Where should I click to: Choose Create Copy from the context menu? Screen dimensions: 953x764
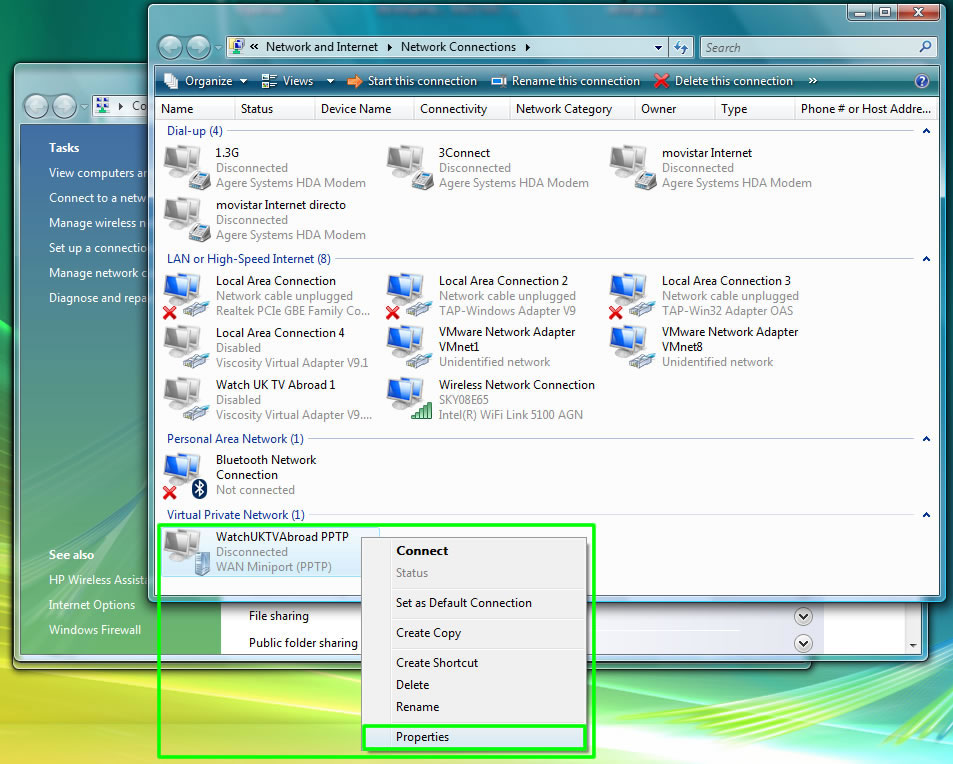tap(475, 633)
